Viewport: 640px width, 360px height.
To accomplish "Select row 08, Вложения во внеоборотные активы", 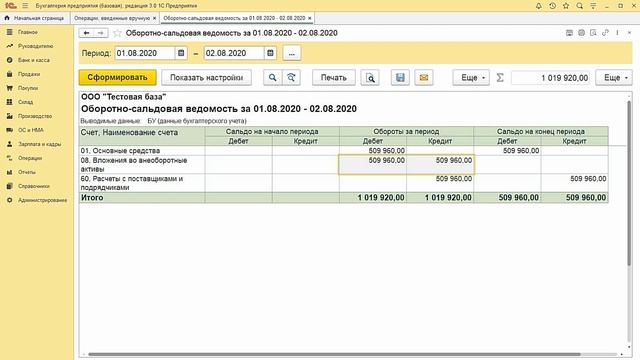I will [x=142, y=164].
